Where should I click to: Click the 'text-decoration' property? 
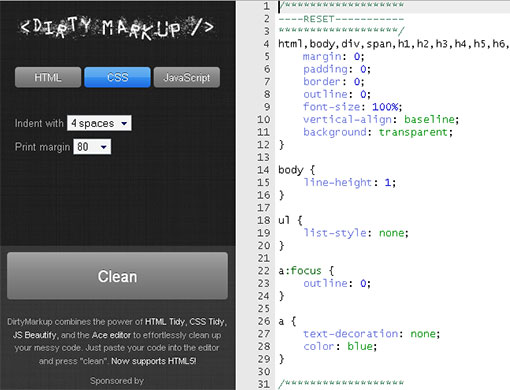pos(350,334)
